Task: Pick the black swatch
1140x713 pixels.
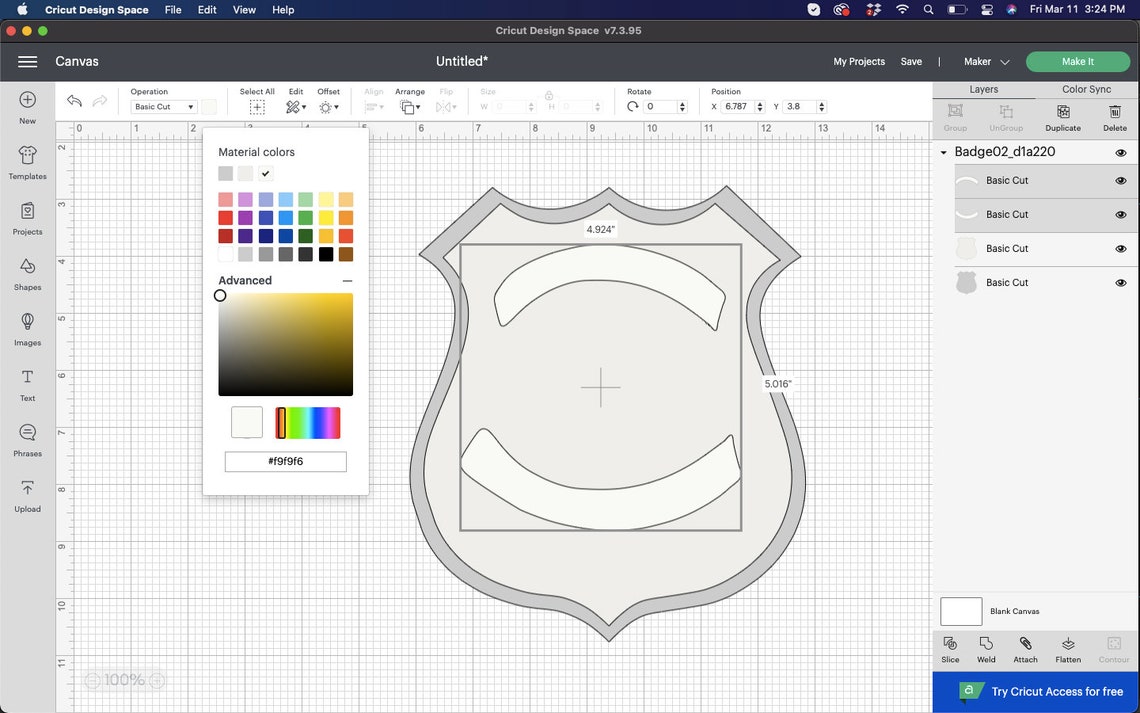Action: 326,254
